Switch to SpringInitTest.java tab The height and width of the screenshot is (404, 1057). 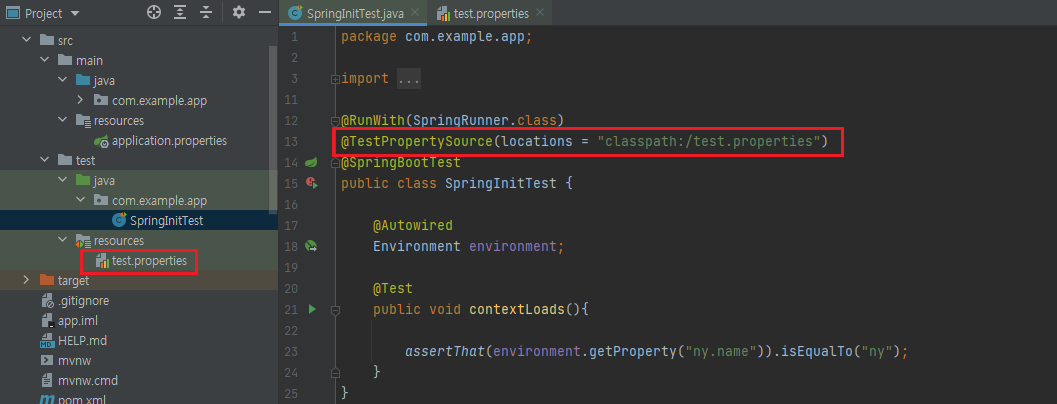click(355, 13)
